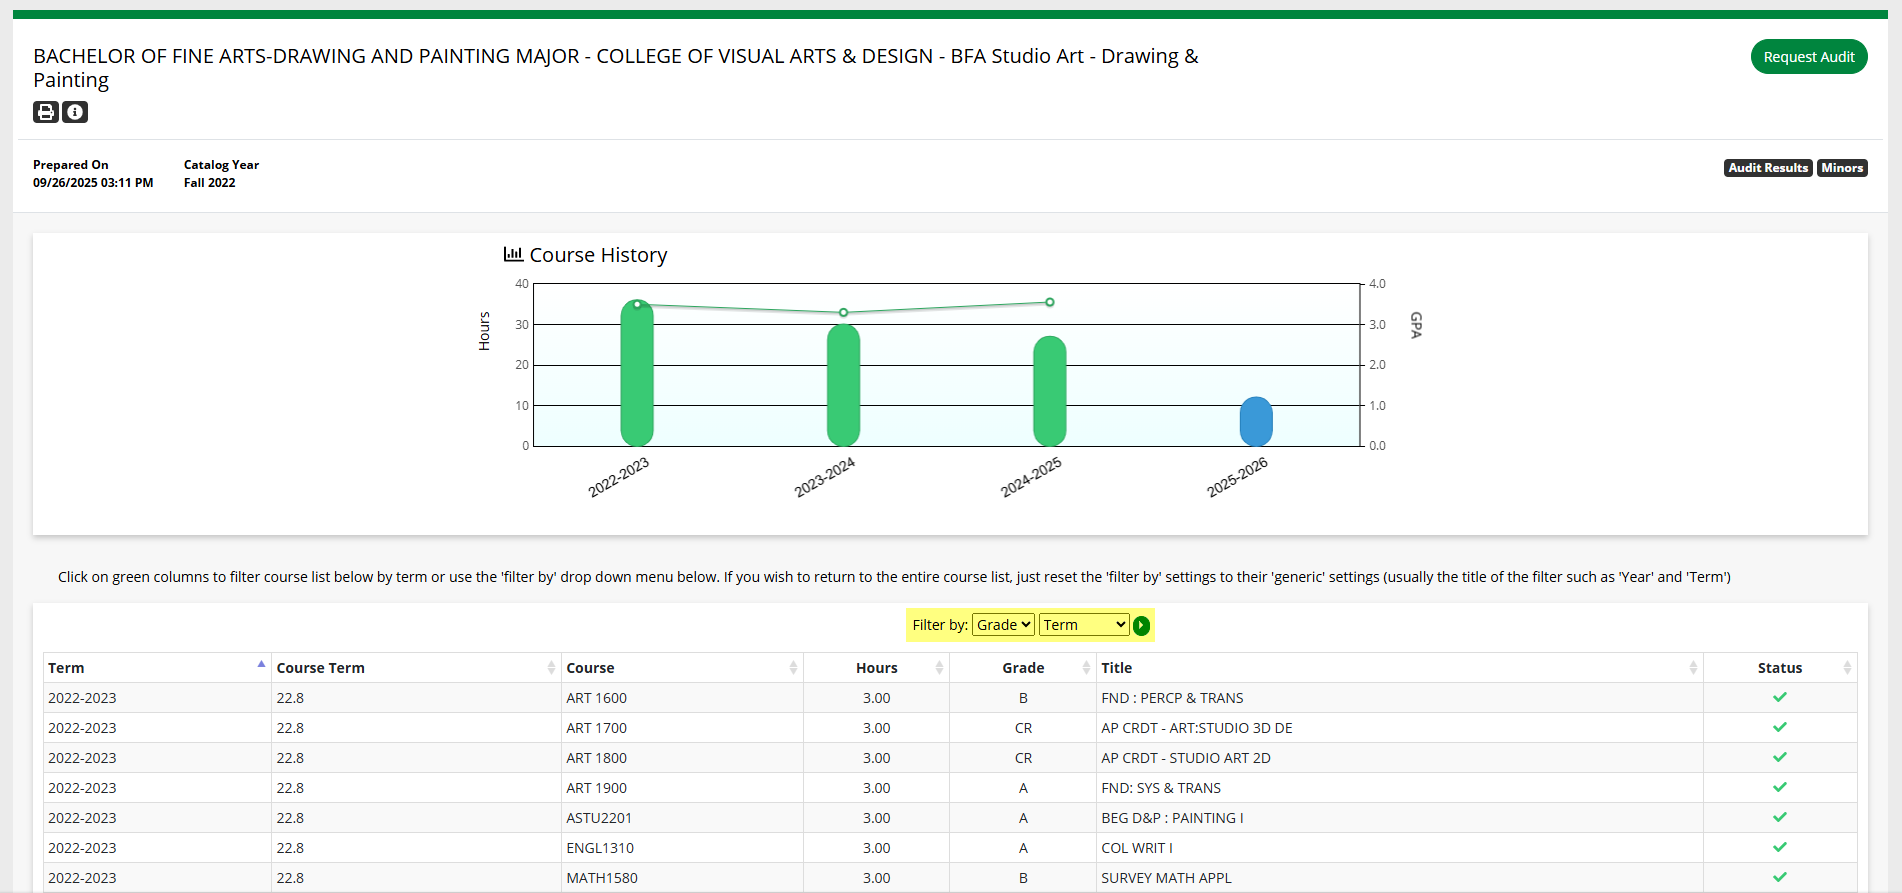Click title 'SURVEY MATH APPL'

[1166, 878]
